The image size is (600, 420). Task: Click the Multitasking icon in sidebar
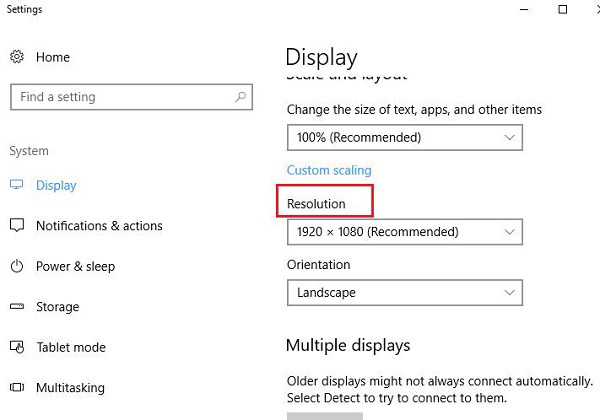[x=17, y=388]
